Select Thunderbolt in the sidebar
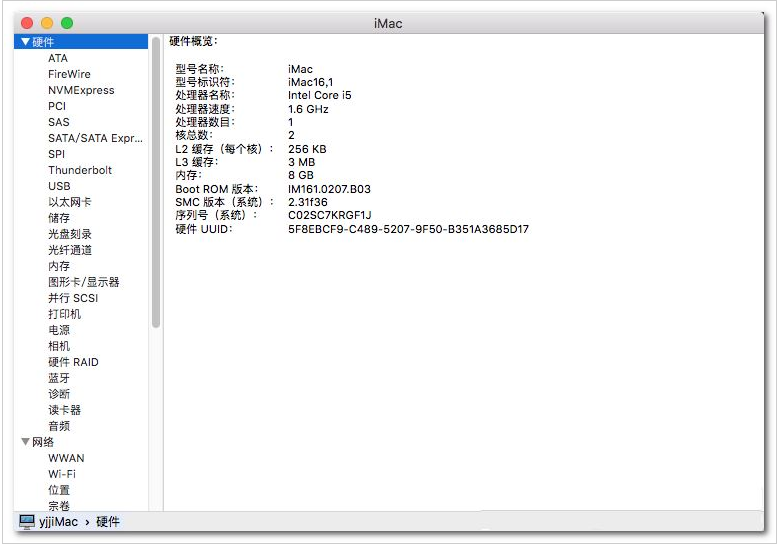783x546 pixels. pyautogui.click(x=80, y=170)
